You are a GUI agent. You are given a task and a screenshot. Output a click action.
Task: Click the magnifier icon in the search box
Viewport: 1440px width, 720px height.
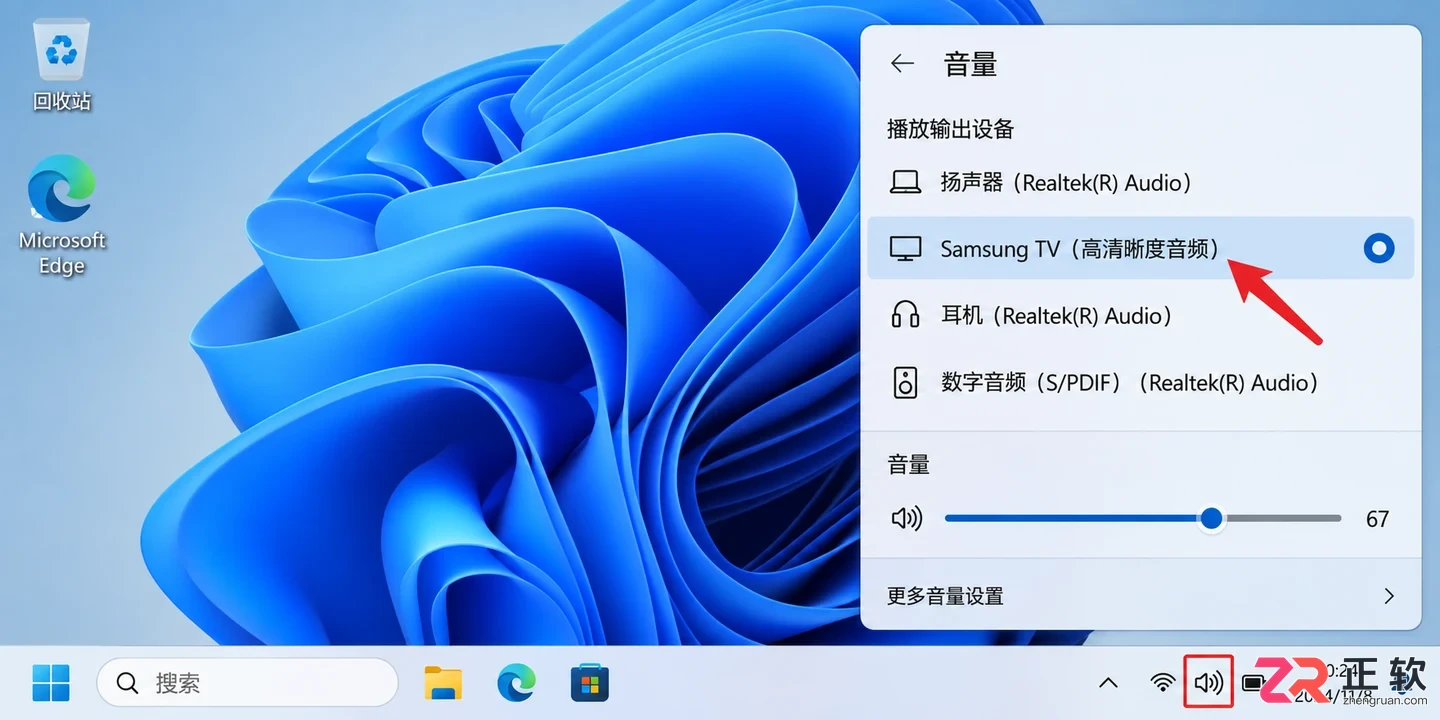click(x=128, y=684)
